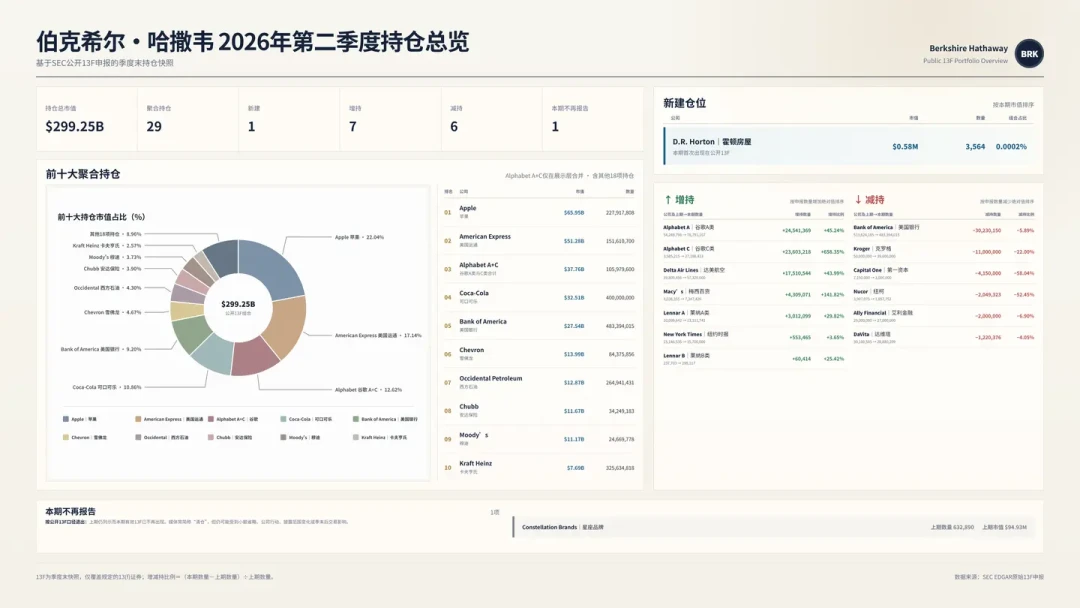Select the Coca-Cola legend color swatch
The height and width of the screenshot is (608, 1080).
point(283,419)
